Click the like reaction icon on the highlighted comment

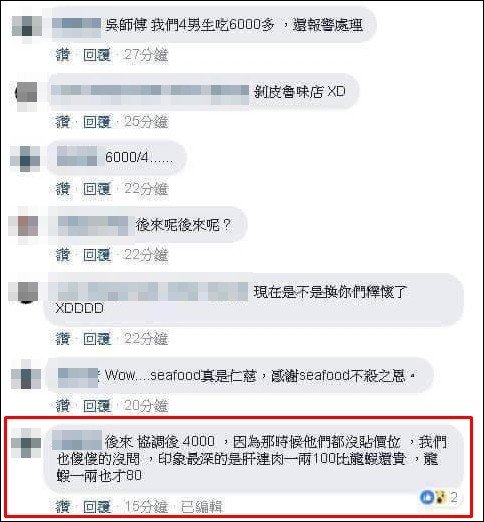click(427, 497)
